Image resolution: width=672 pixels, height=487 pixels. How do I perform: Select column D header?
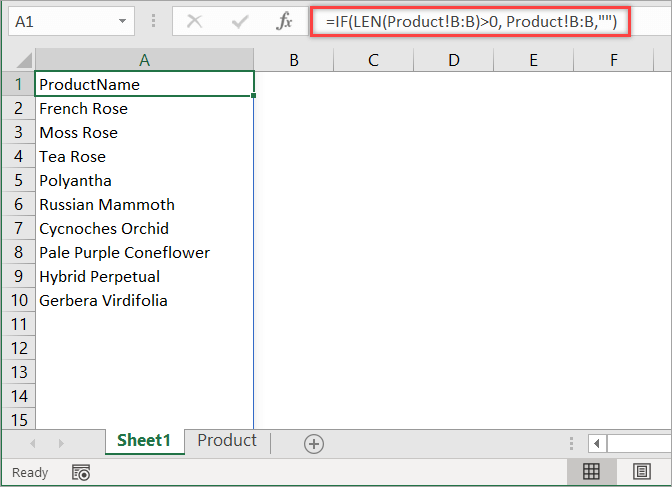453,60
